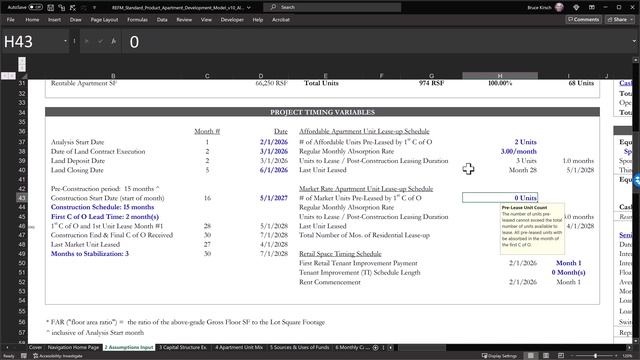Switch to Normal view icon

(x=531, y=356)
